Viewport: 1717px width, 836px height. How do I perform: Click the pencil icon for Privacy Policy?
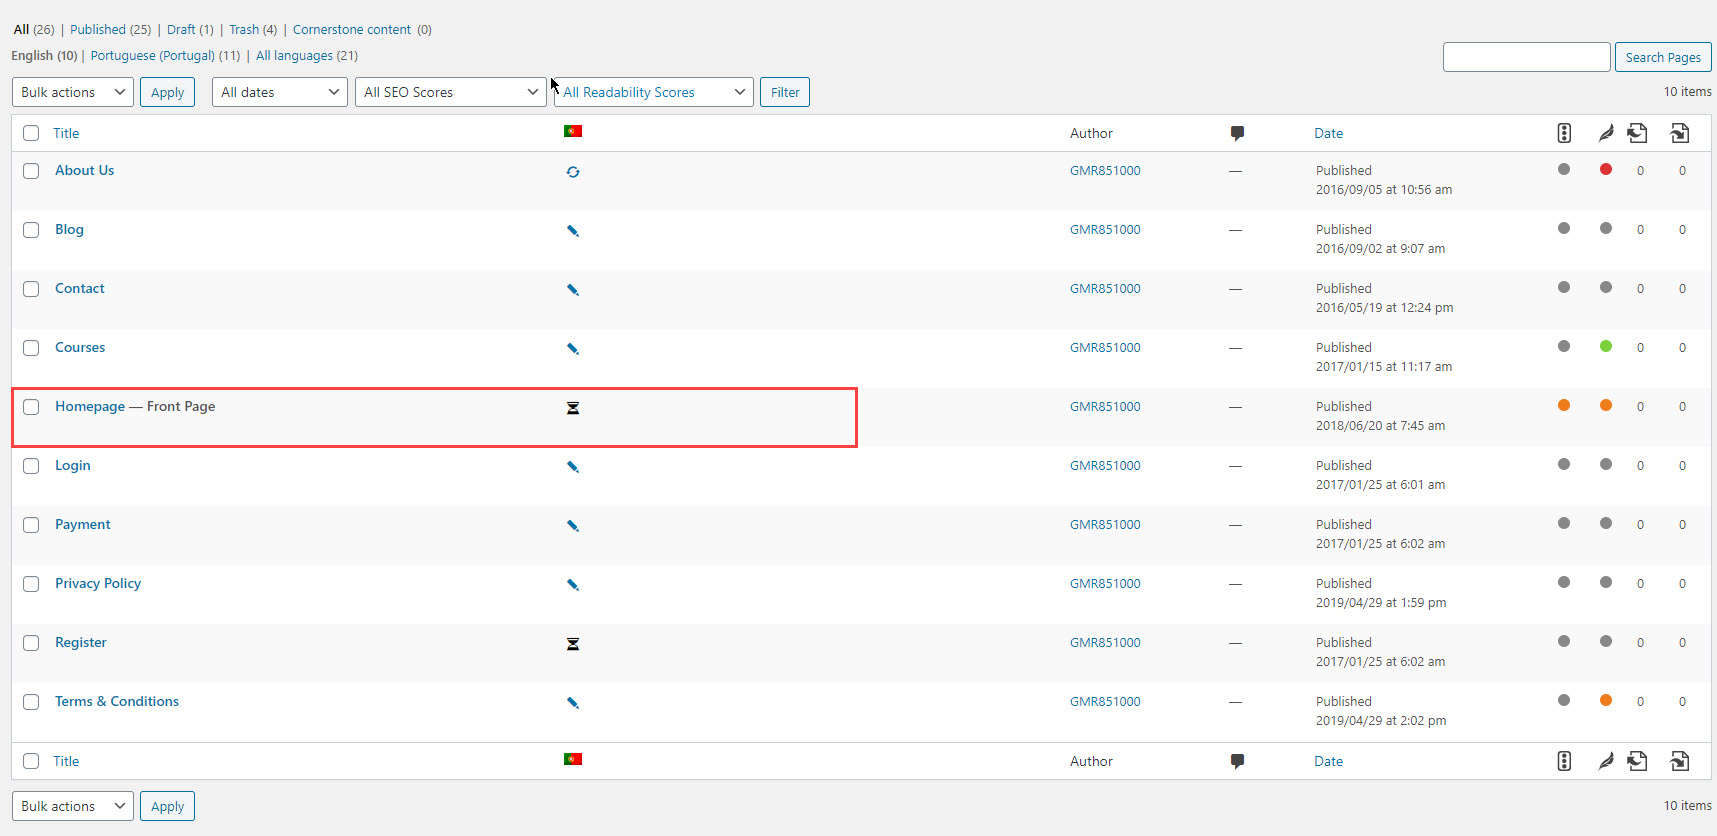coord(573,585)
